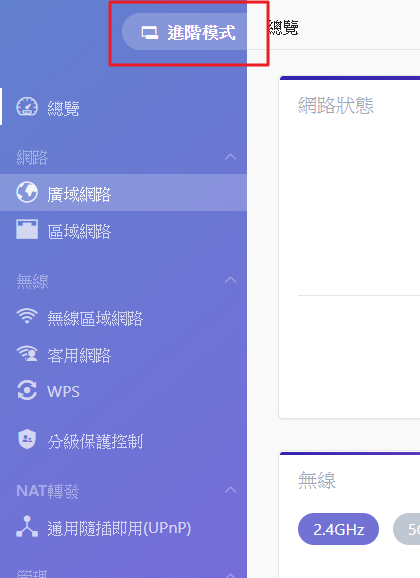Select the 2.4GHz wireless band pill

click(338, 529)
